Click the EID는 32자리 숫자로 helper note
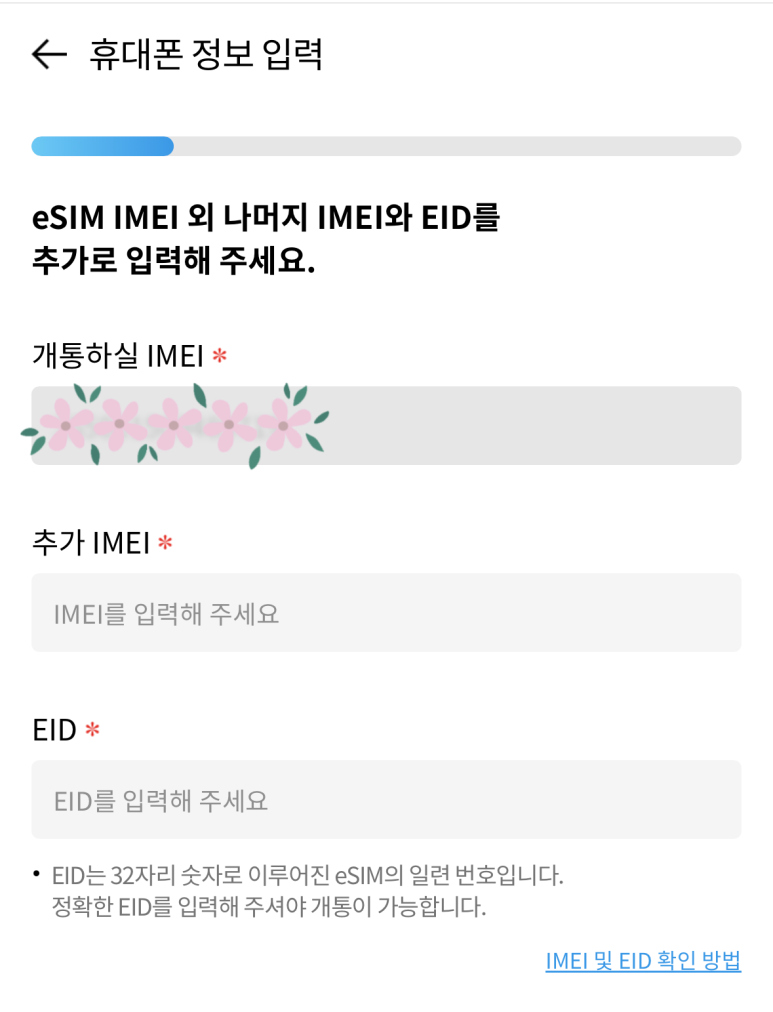This screenshot has height=1012, width=773. coord(308,876)
